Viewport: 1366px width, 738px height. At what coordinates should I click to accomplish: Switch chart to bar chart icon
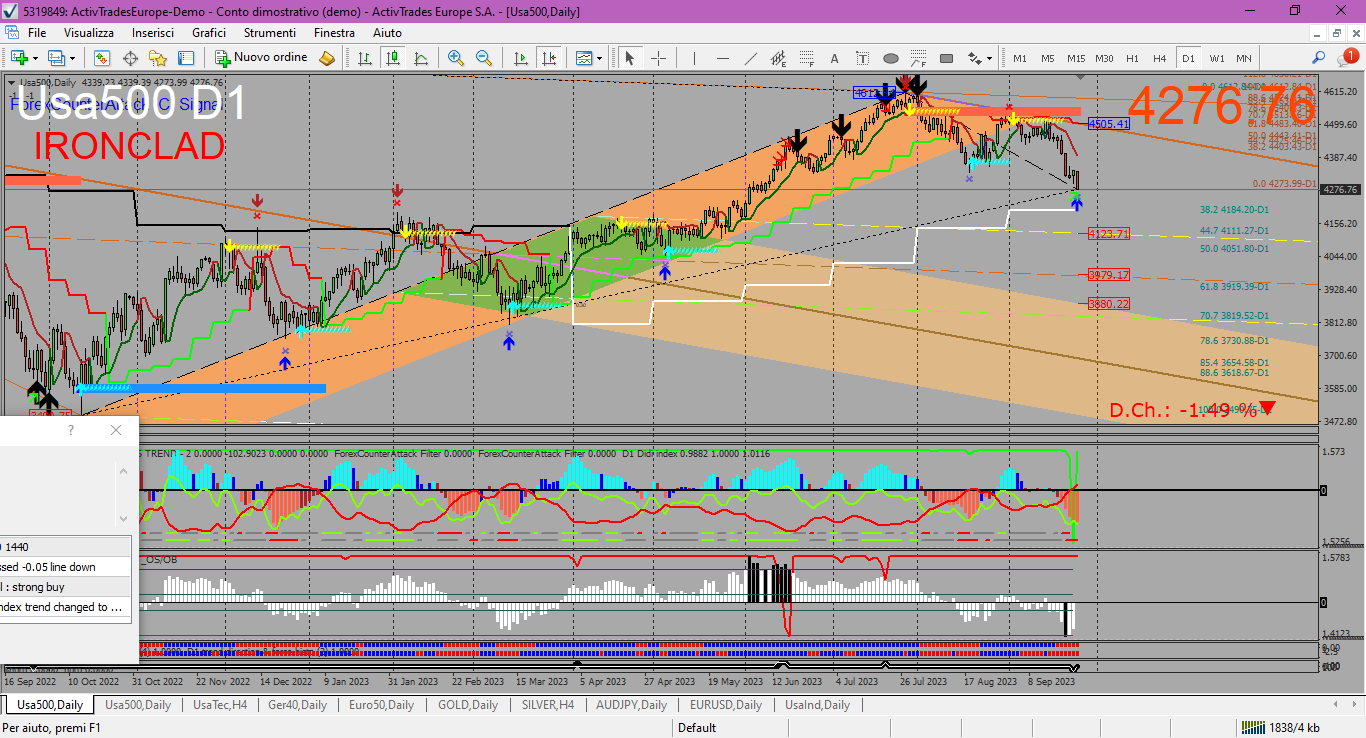click(x=365, y=58)
